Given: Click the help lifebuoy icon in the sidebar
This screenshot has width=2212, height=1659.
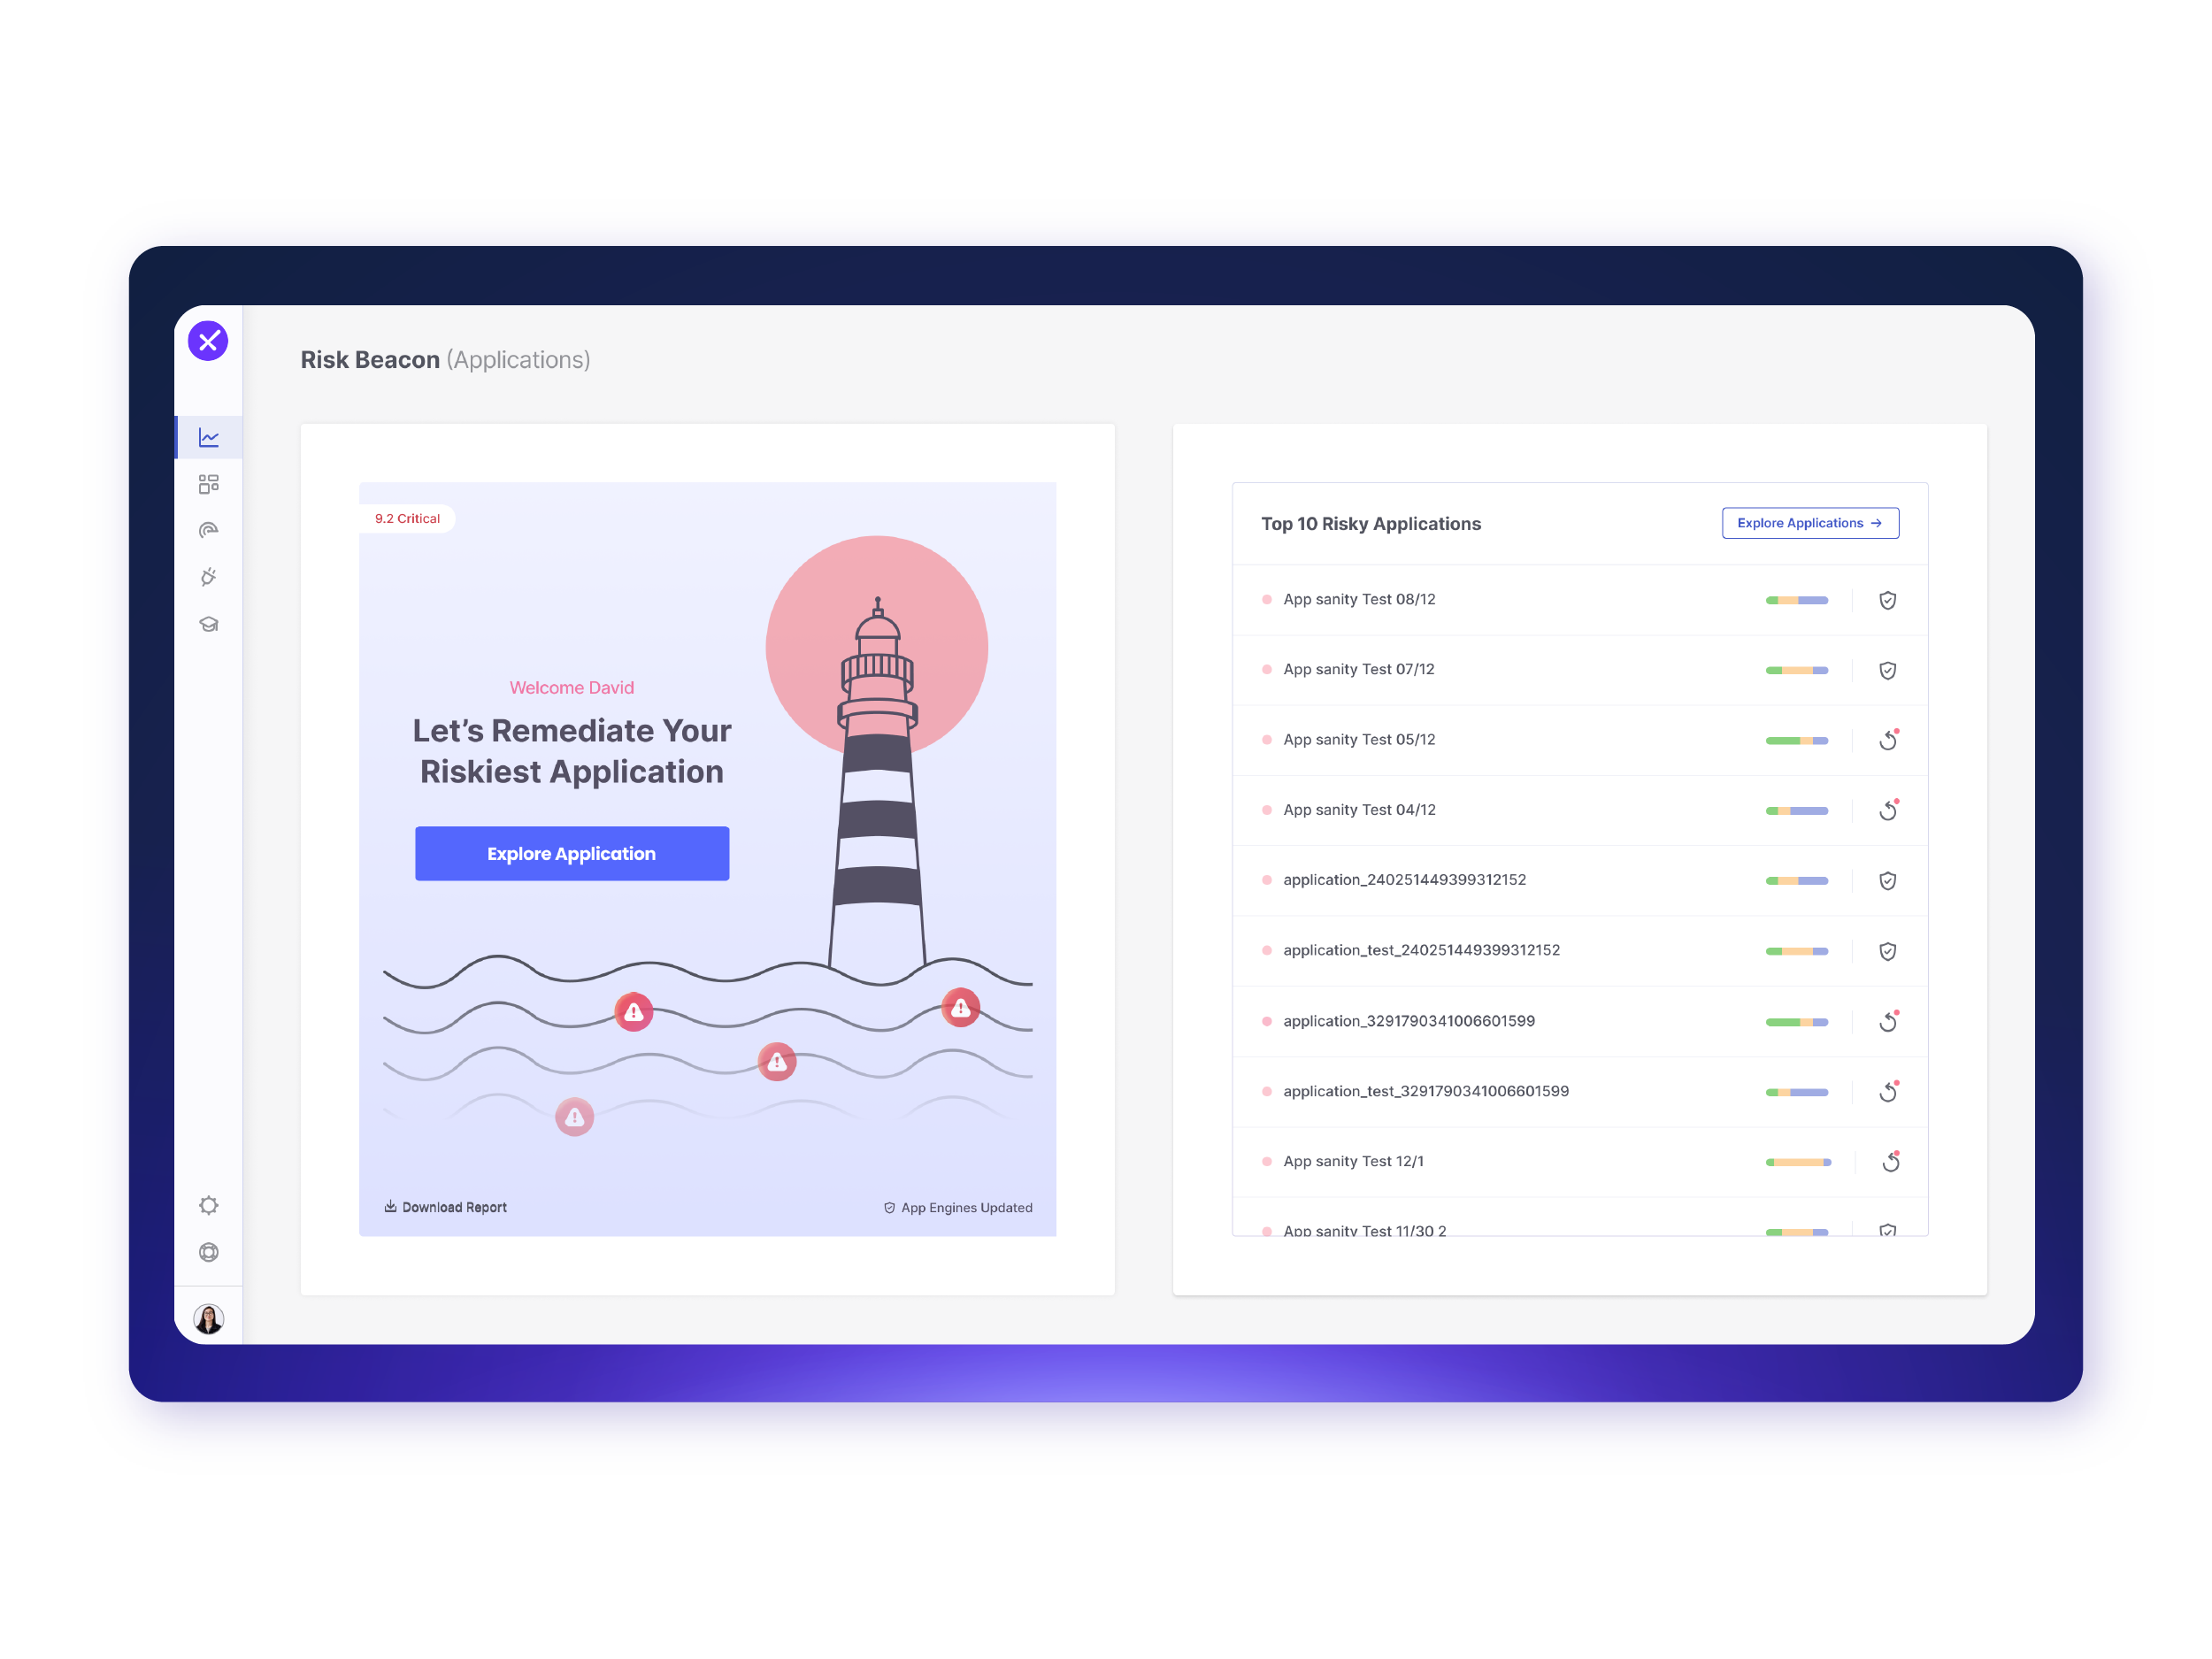Looking at the screenshot, I should pos(208,1252).
